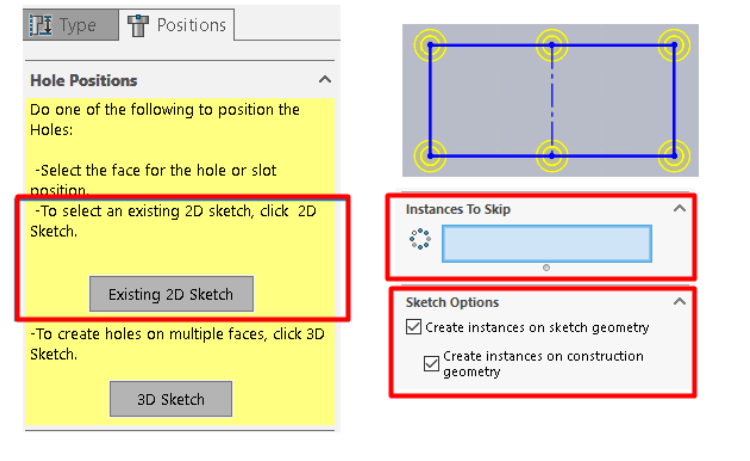This screenshot has width=750, height=461.
Task: Select the bottom-center hole instance marker
Action: [x=552, y=155]
